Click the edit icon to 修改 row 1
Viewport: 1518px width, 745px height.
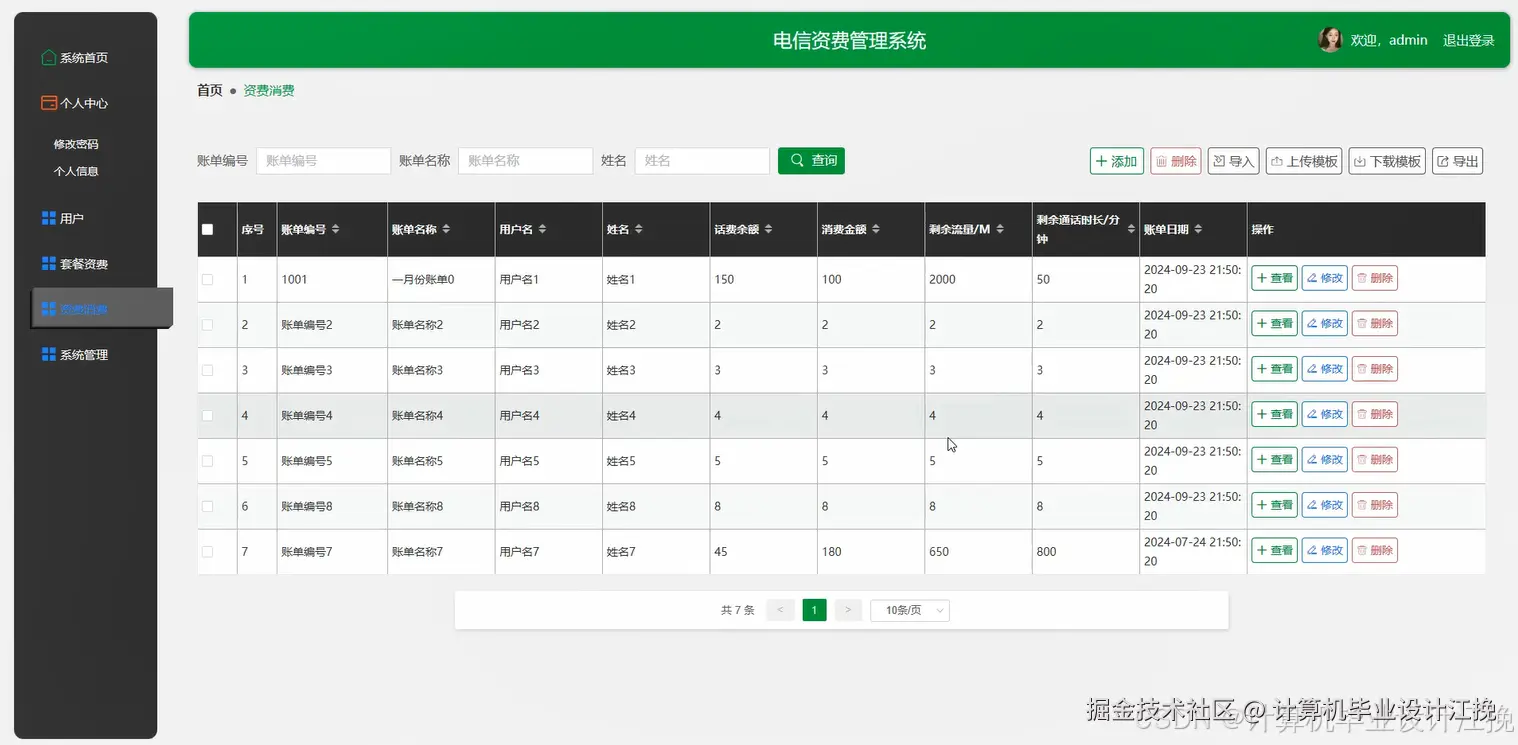pos(1313,277)
